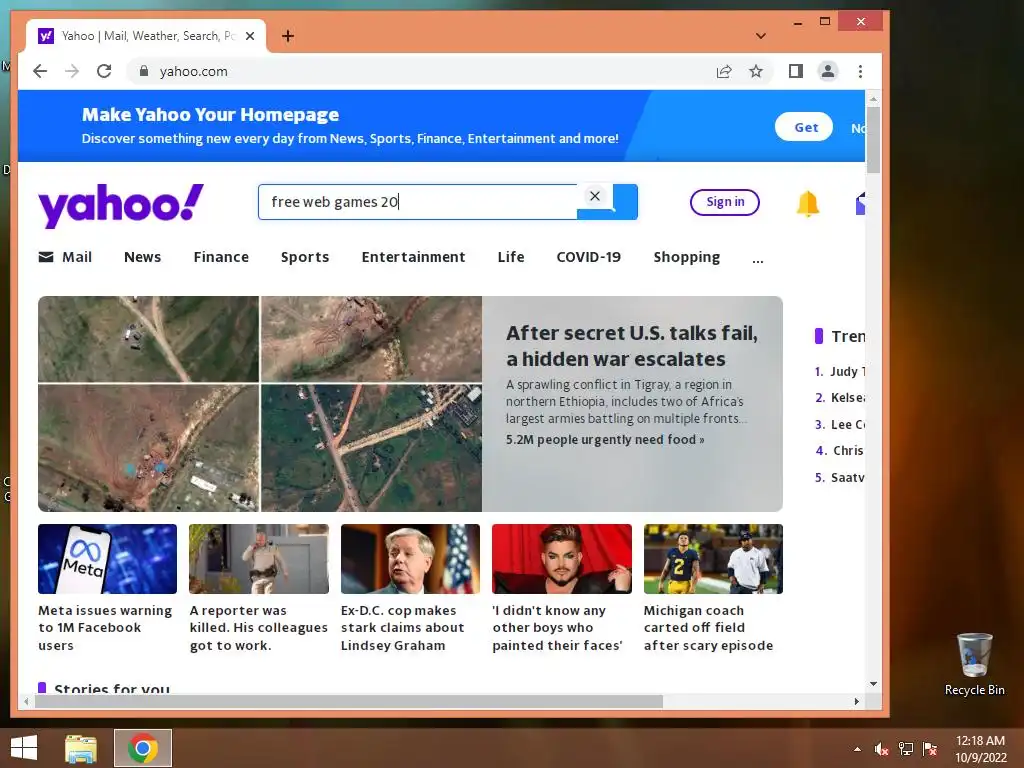Image resolution: width=1024 pixels, height=768 pixels.
Task: Open File Explorer from the taskbar
Action: tap(81, 748)
